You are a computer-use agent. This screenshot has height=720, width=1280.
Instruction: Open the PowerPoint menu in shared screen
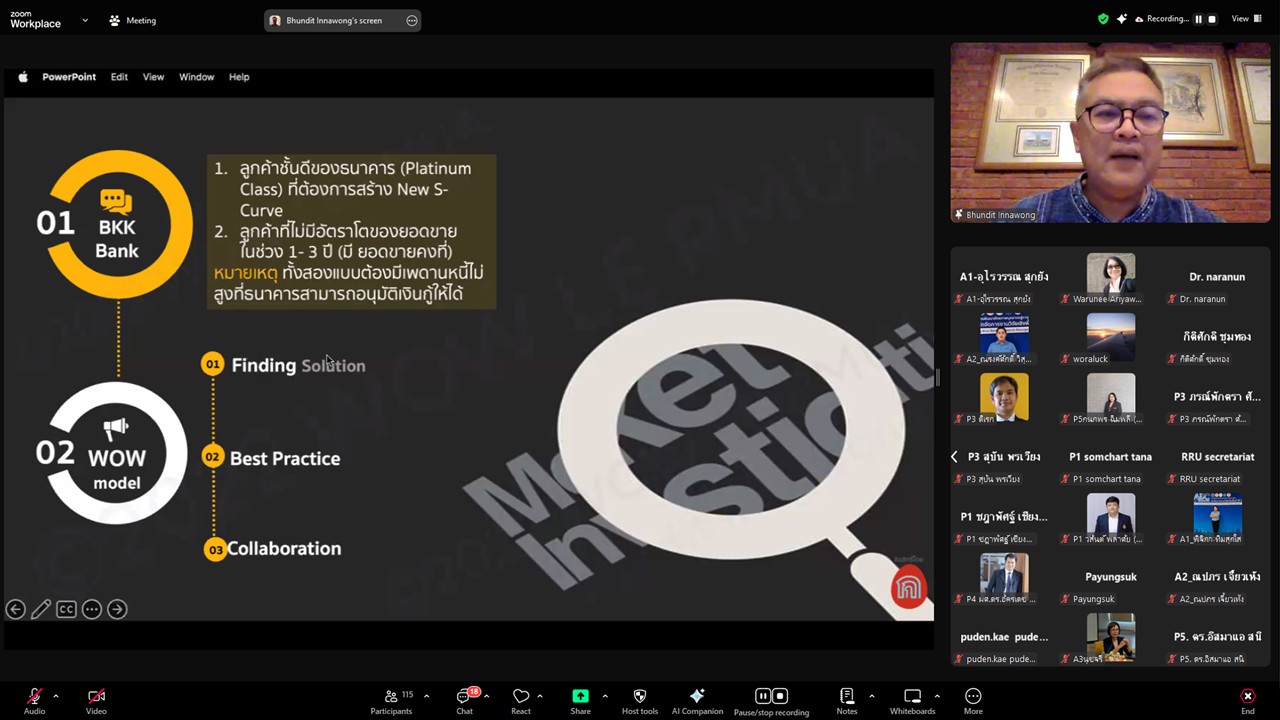tap(69, 77)
